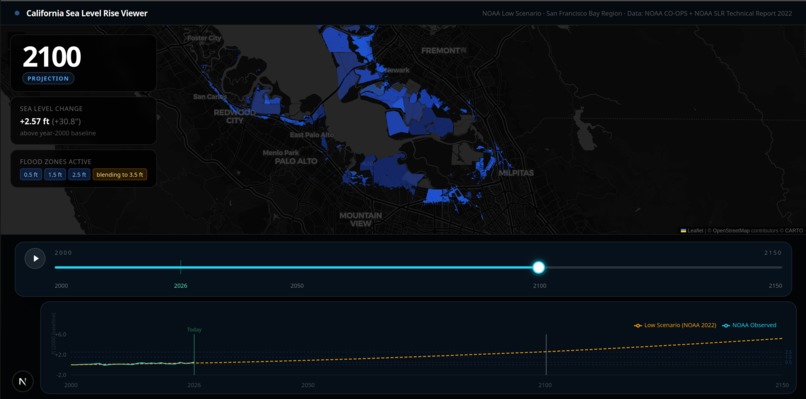Click the +6.0 chart axis label
Screen dimensions: 806x399
coord(61,334)
